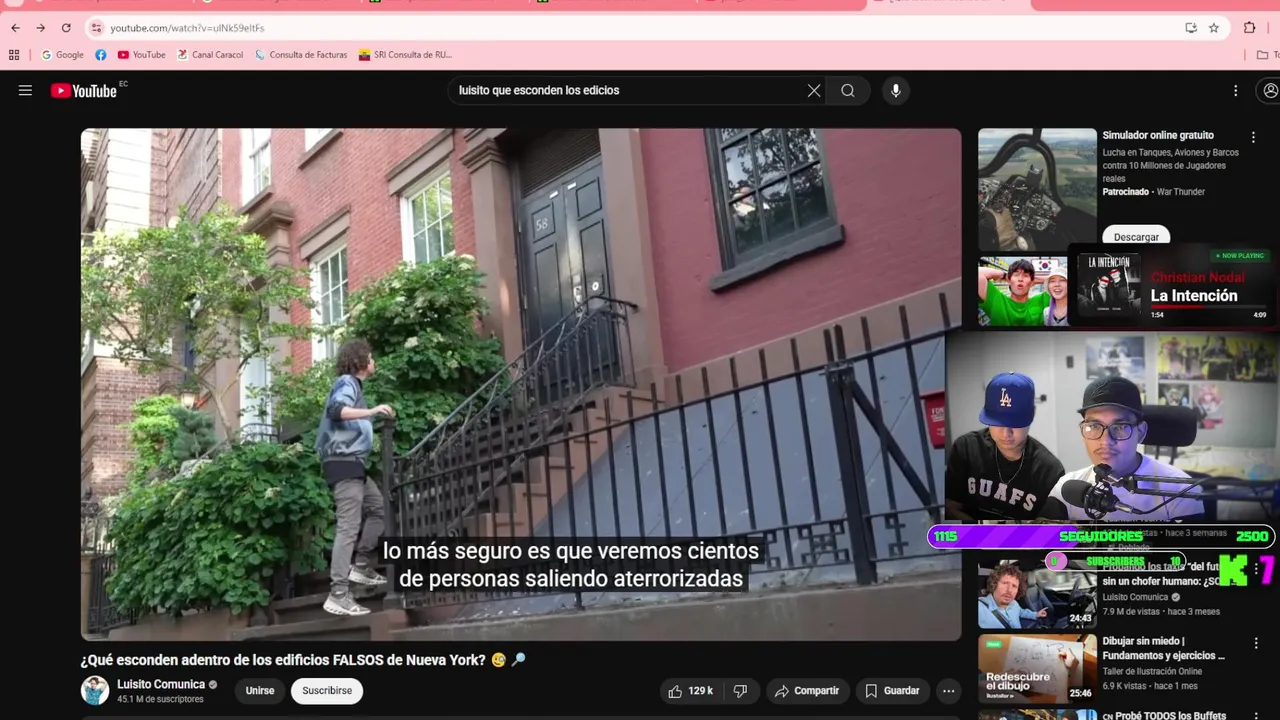Click the magnifier search button

[848, 90]
